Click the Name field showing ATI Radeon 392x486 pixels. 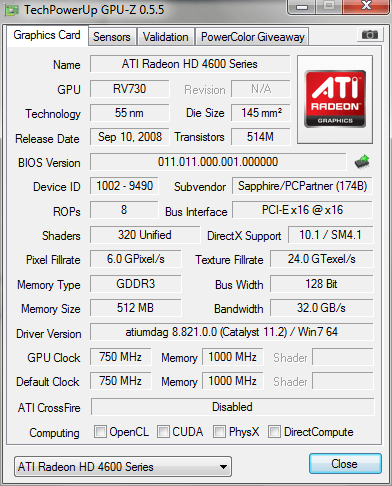tap(190, 64)
